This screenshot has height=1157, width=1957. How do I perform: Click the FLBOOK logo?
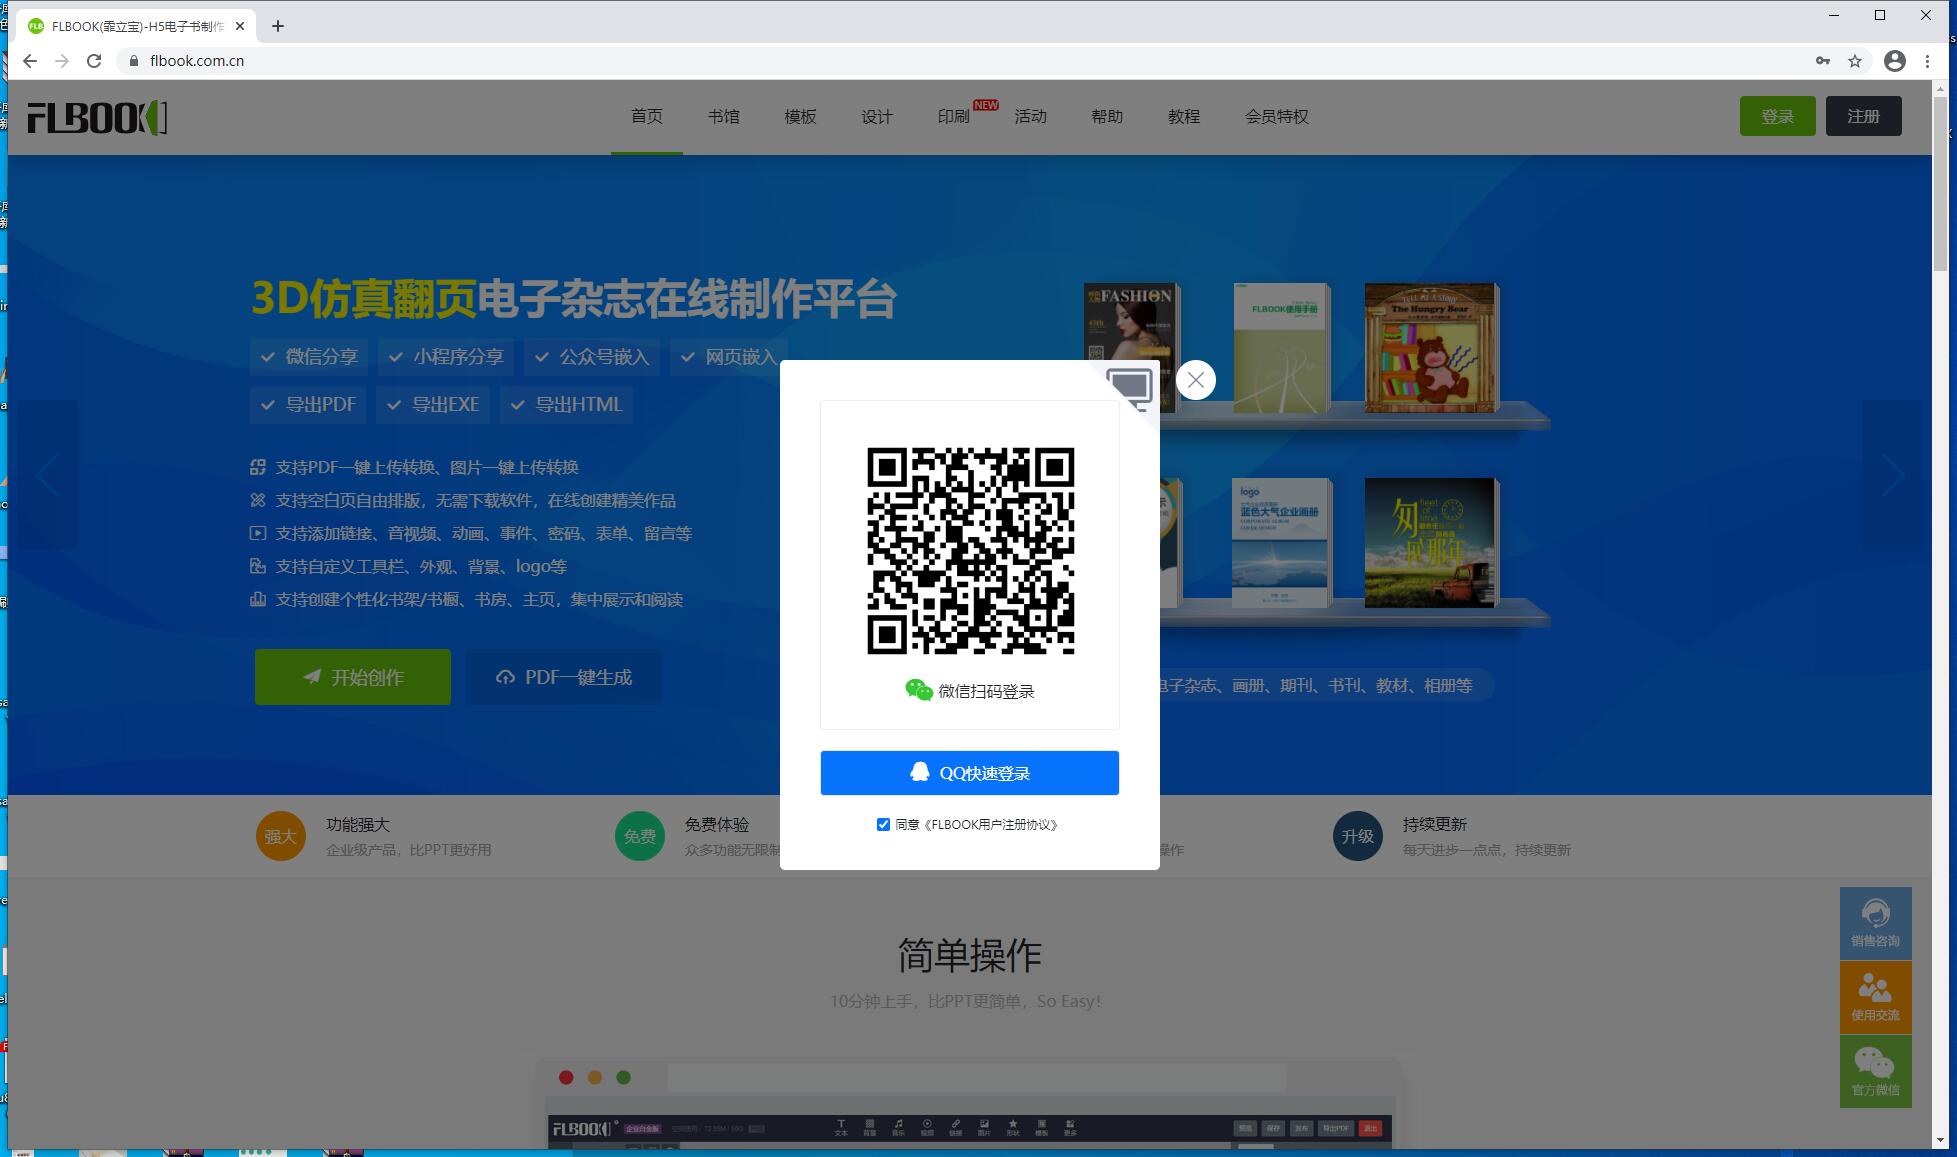(97, 118)
